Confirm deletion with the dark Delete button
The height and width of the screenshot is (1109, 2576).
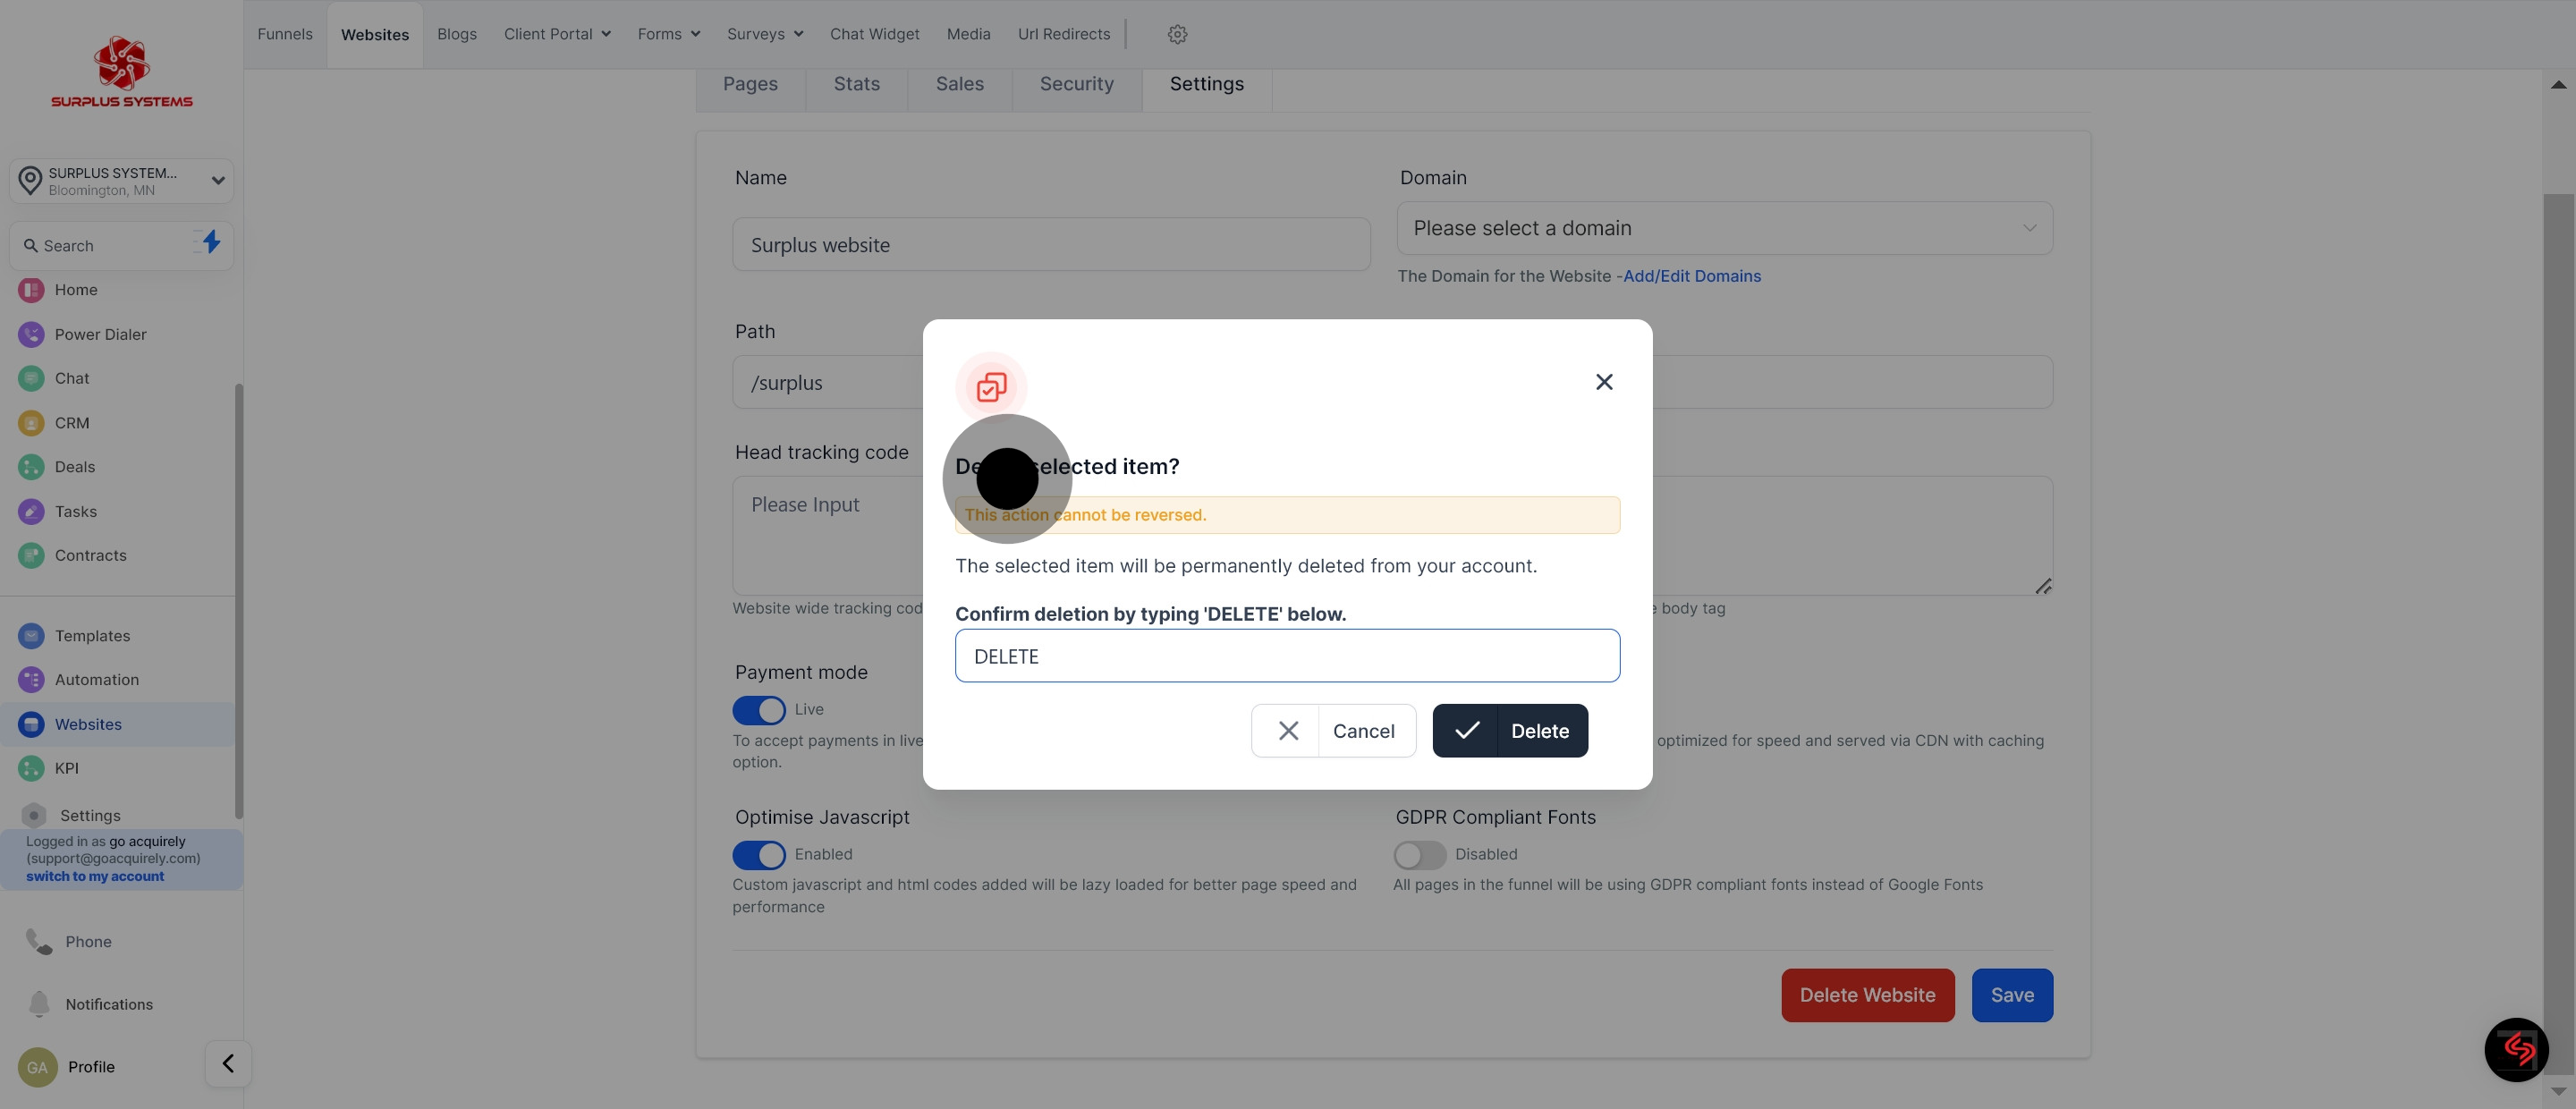tap(1509, 731)
